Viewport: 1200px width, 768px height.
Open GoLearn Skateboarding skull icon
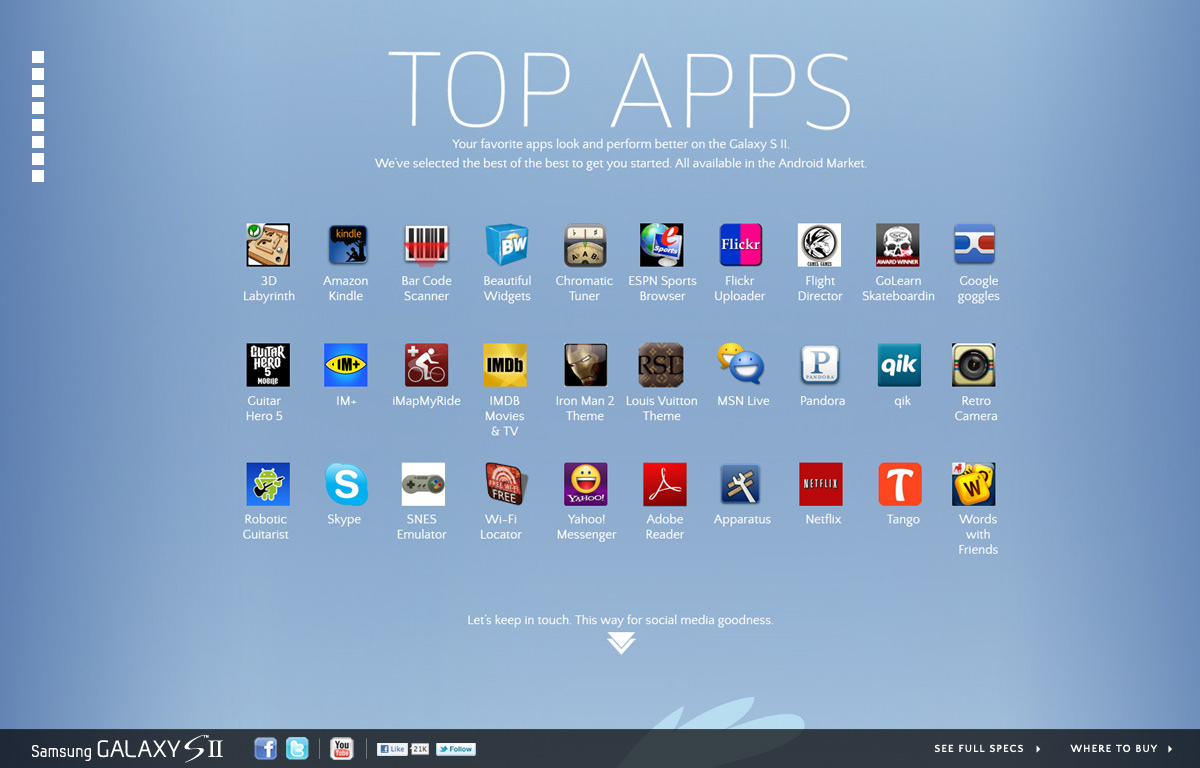click(898, 245)
